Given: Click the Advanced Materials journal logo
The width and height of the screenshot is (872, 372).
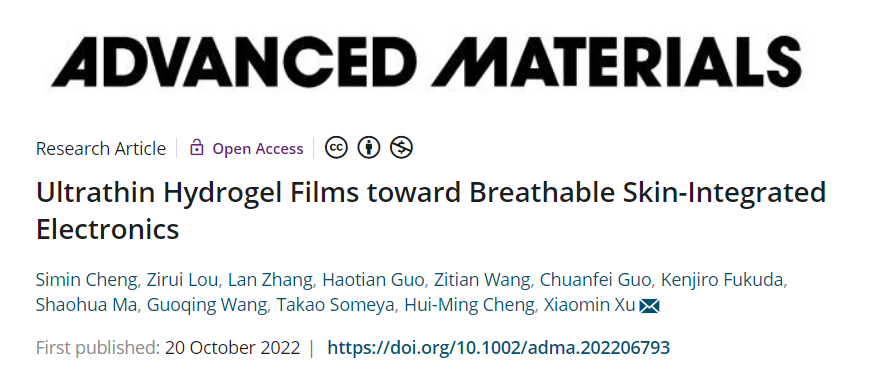Looking at the screenshot, I should click(426, 61).
